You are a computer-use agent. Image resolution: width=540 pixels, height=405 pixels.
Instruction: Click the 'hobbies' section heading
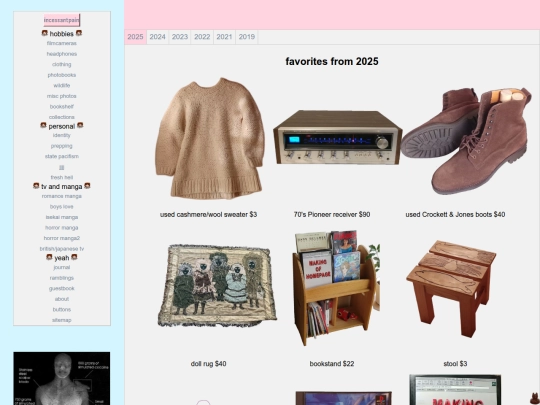tap(62, 34)
